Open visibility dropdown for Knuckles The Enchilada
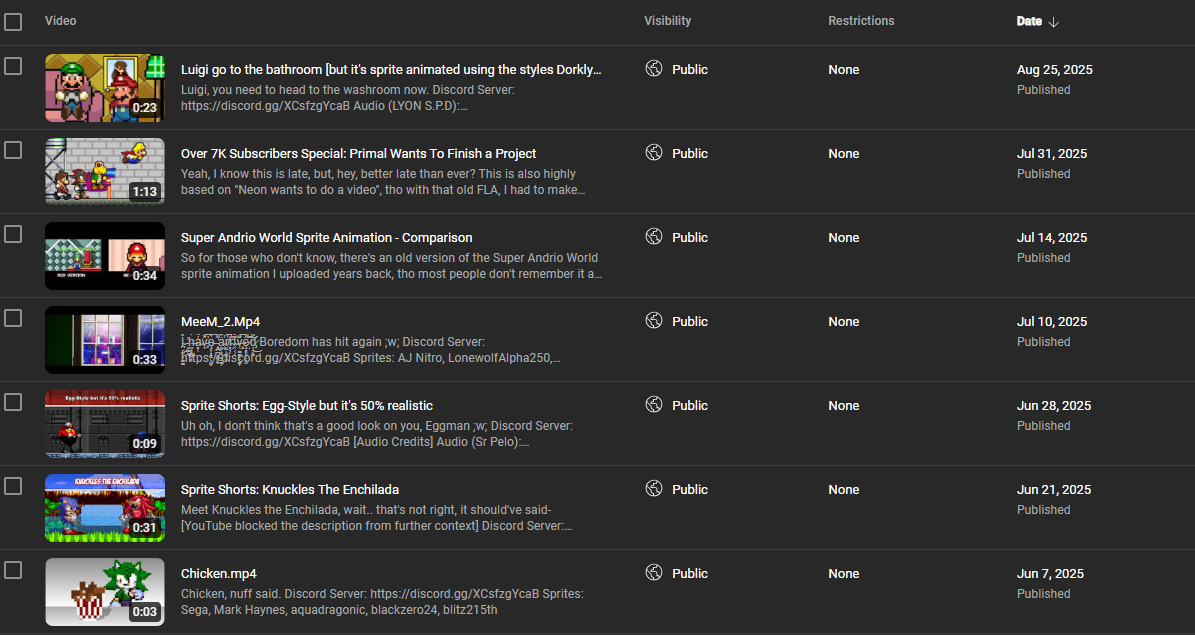 point(689,489)
